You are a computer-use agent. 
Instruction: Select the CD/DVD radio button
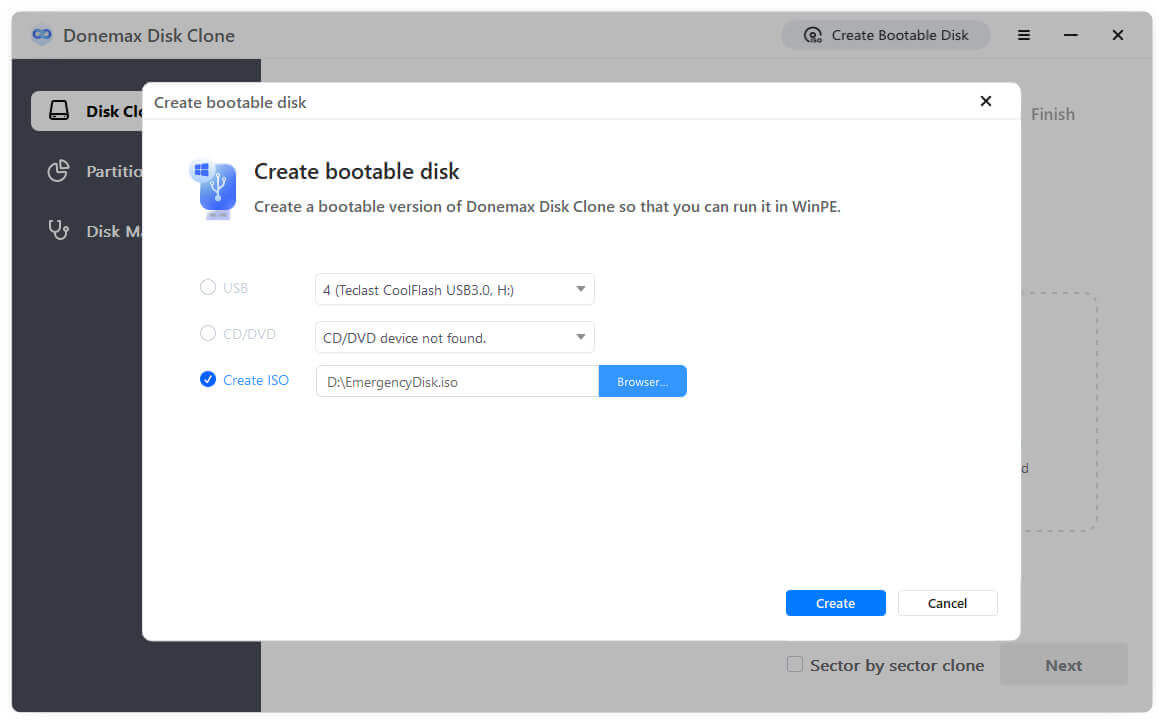coord(206,333)
